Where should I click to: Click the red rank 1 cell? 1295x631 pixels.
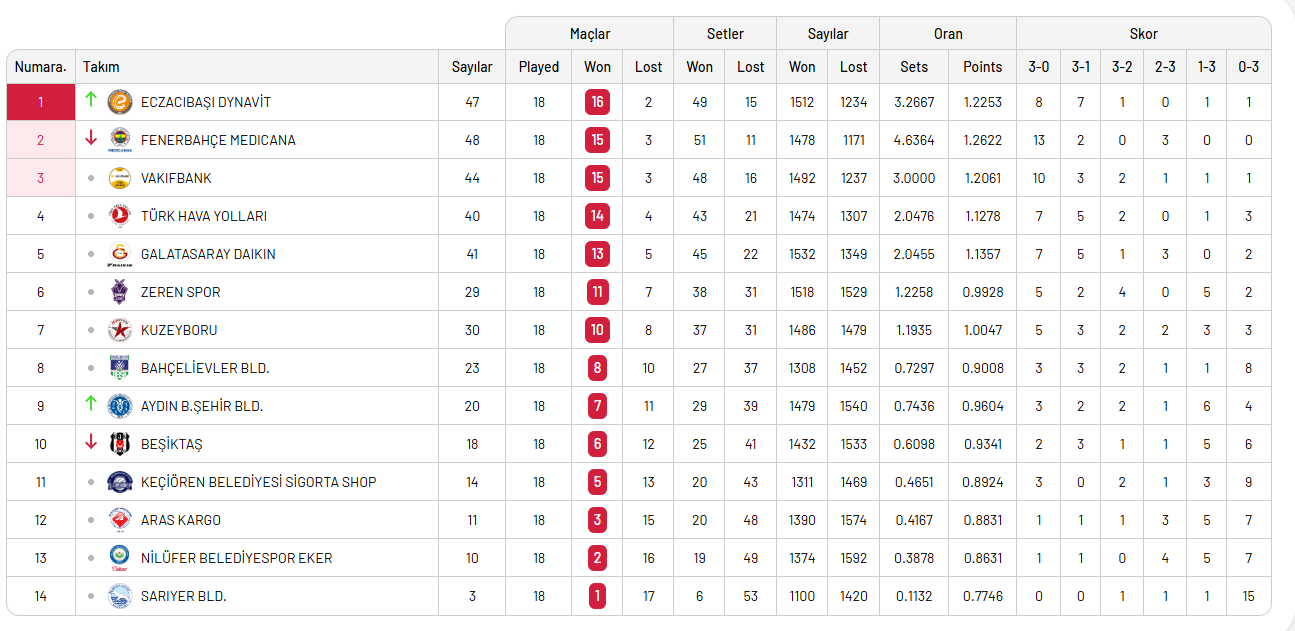41,102
